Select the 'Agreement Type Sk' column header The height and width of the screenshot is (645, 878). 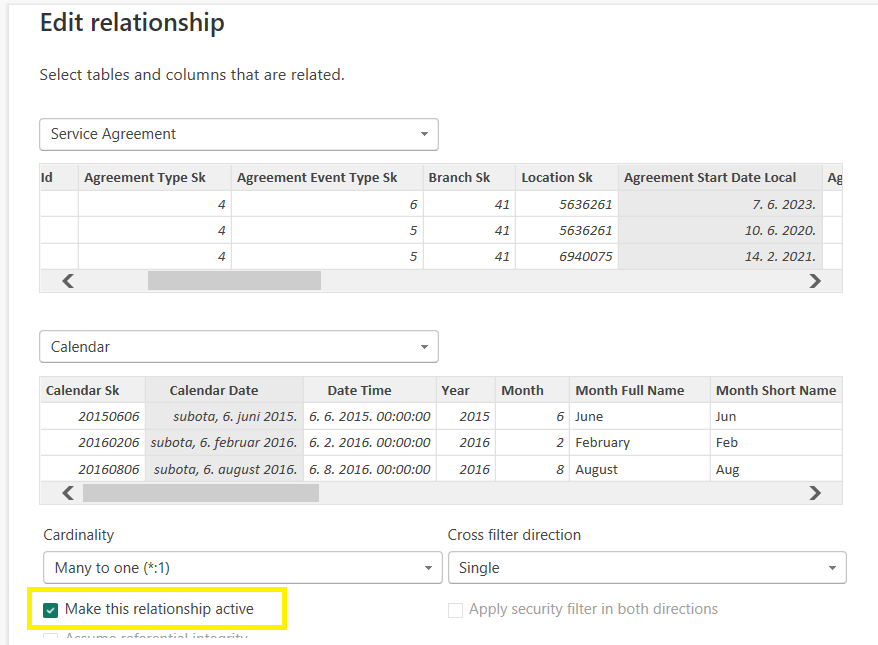click(155, 177)
